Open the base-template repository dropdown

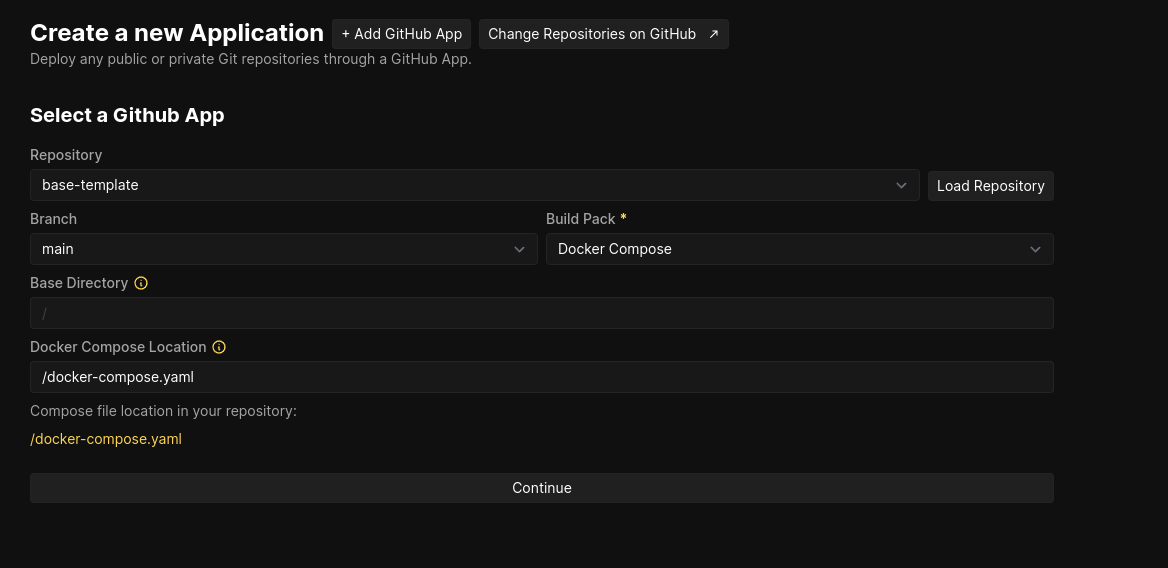click(x=474, y=185)
